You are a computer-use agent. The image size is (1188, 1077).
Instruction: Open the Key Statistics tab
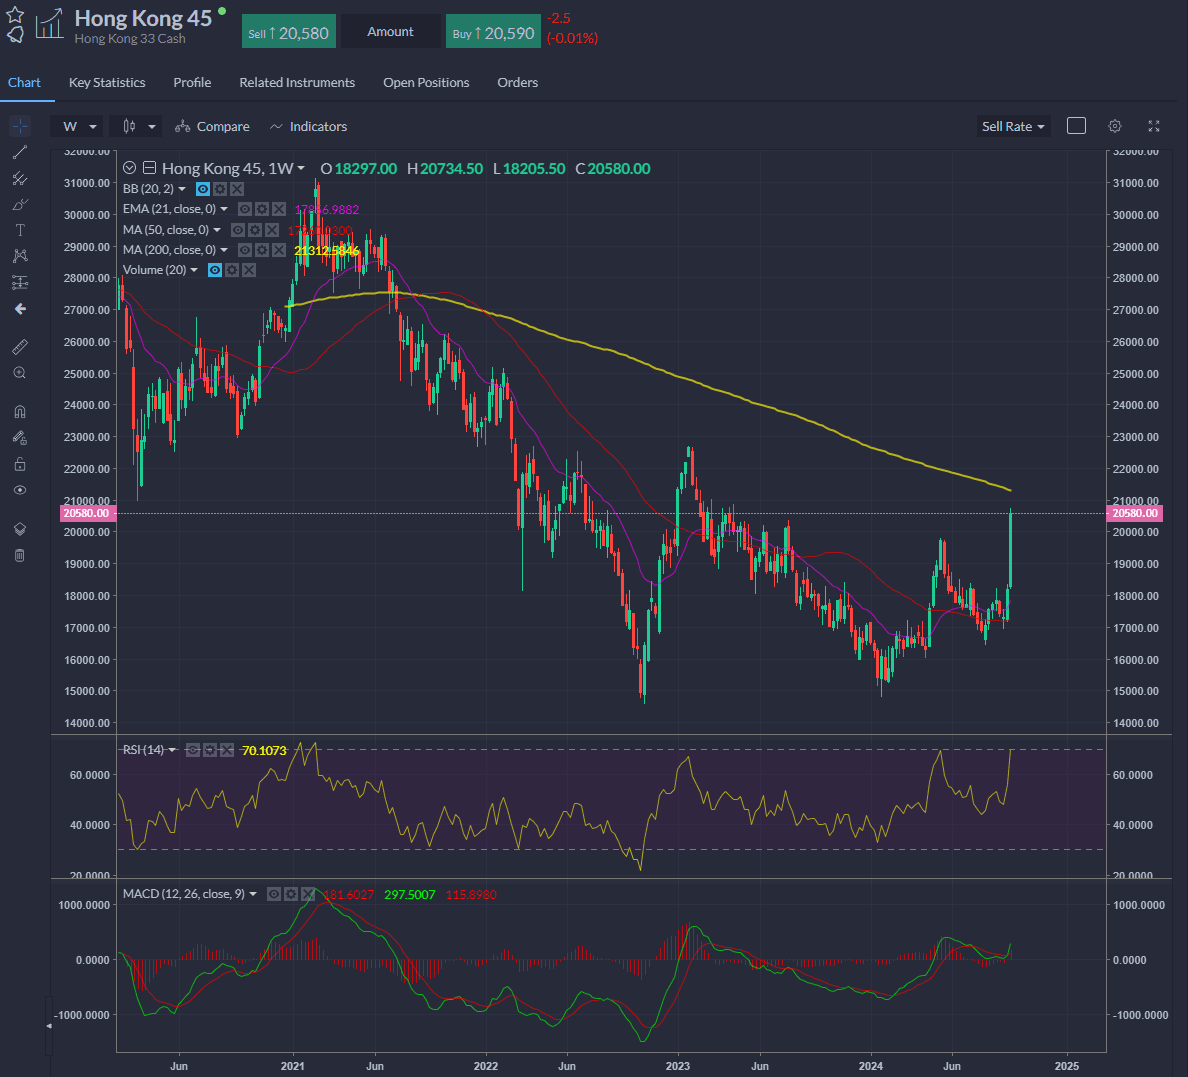[x=107, y=83]
